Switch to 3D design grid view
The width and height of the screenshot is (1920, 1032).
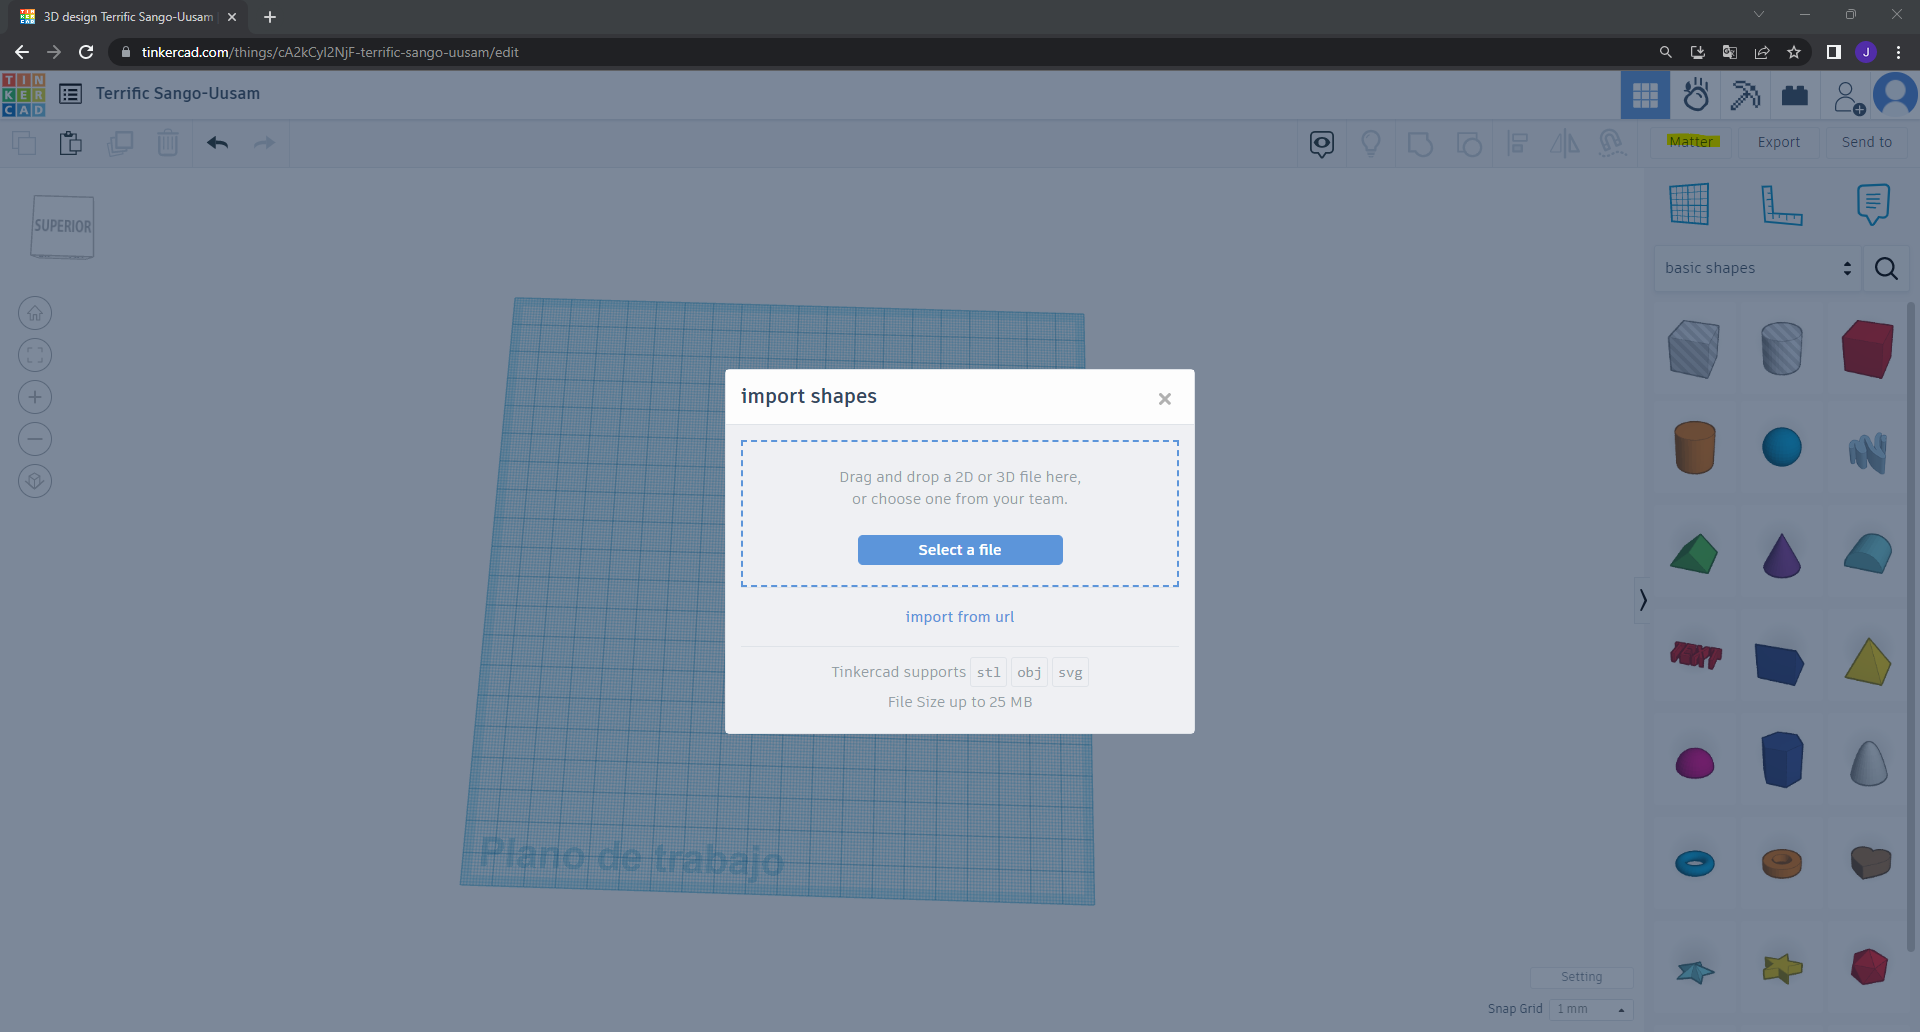pyautogui.click(x=1645, y=95)
